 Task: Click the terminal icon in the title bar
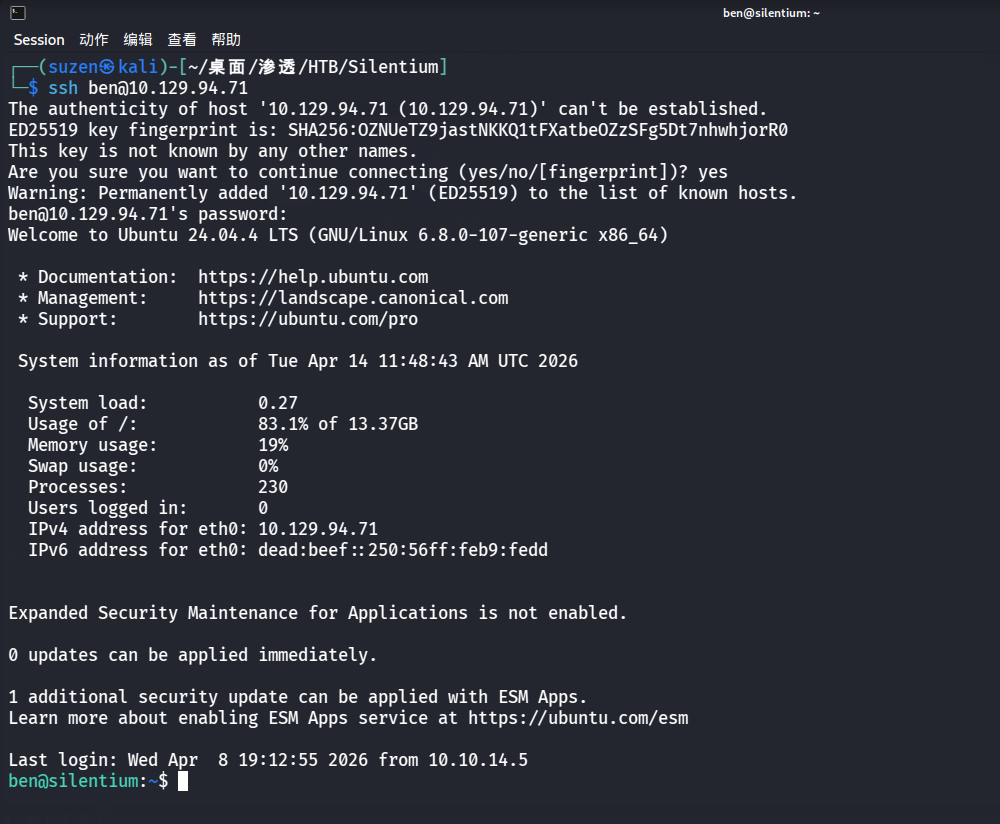[19, 13]
